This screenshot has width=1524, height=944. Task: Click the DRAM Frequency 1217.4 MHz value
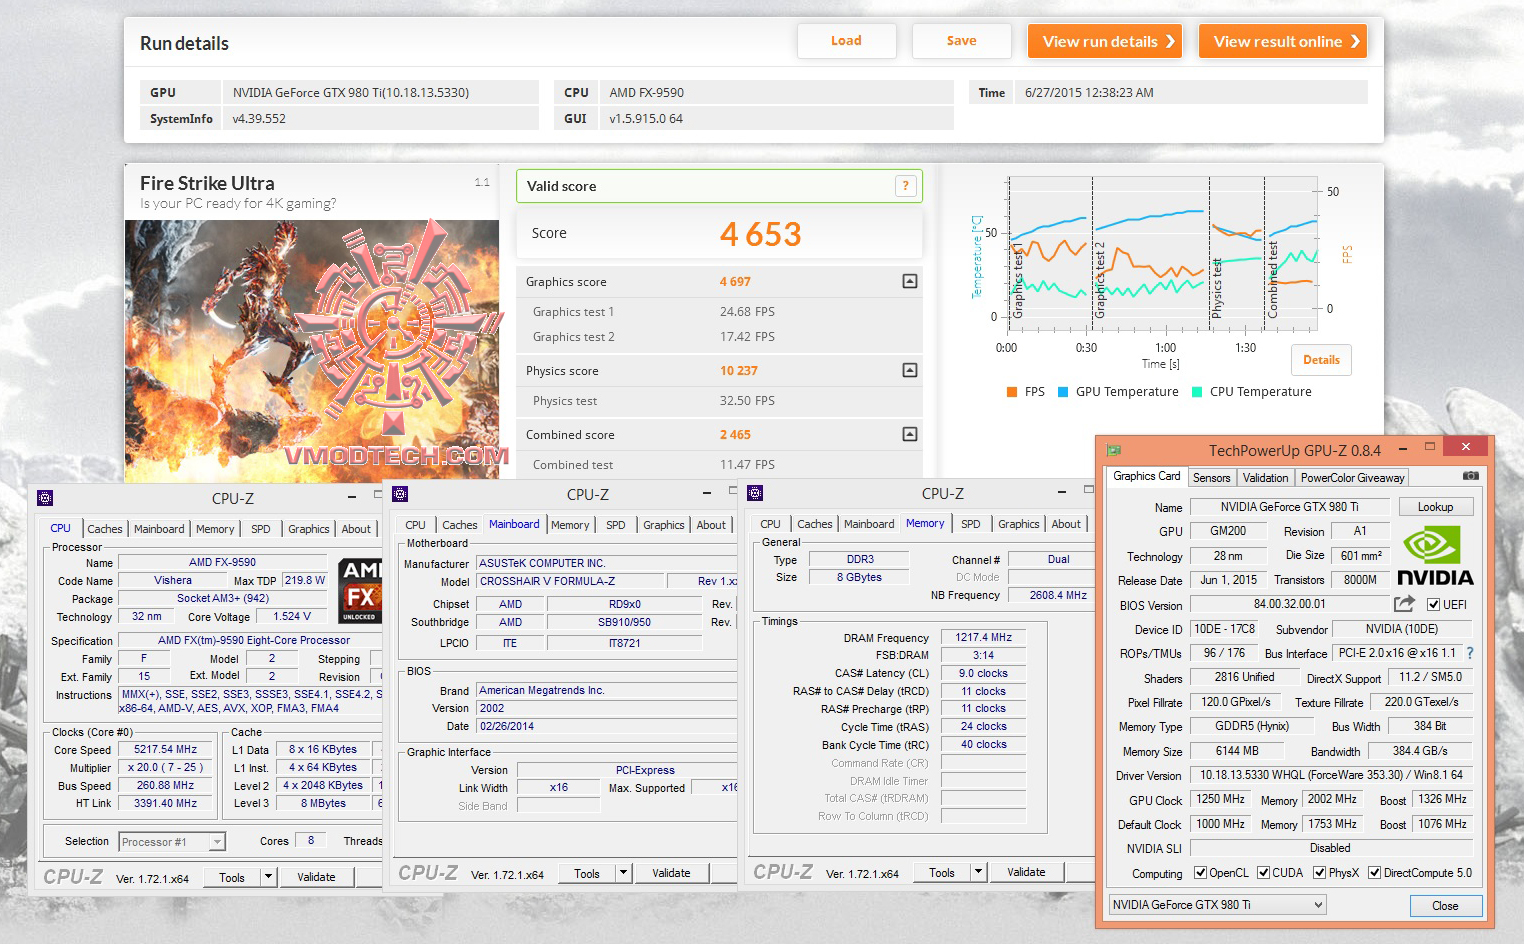pos(983,637)
